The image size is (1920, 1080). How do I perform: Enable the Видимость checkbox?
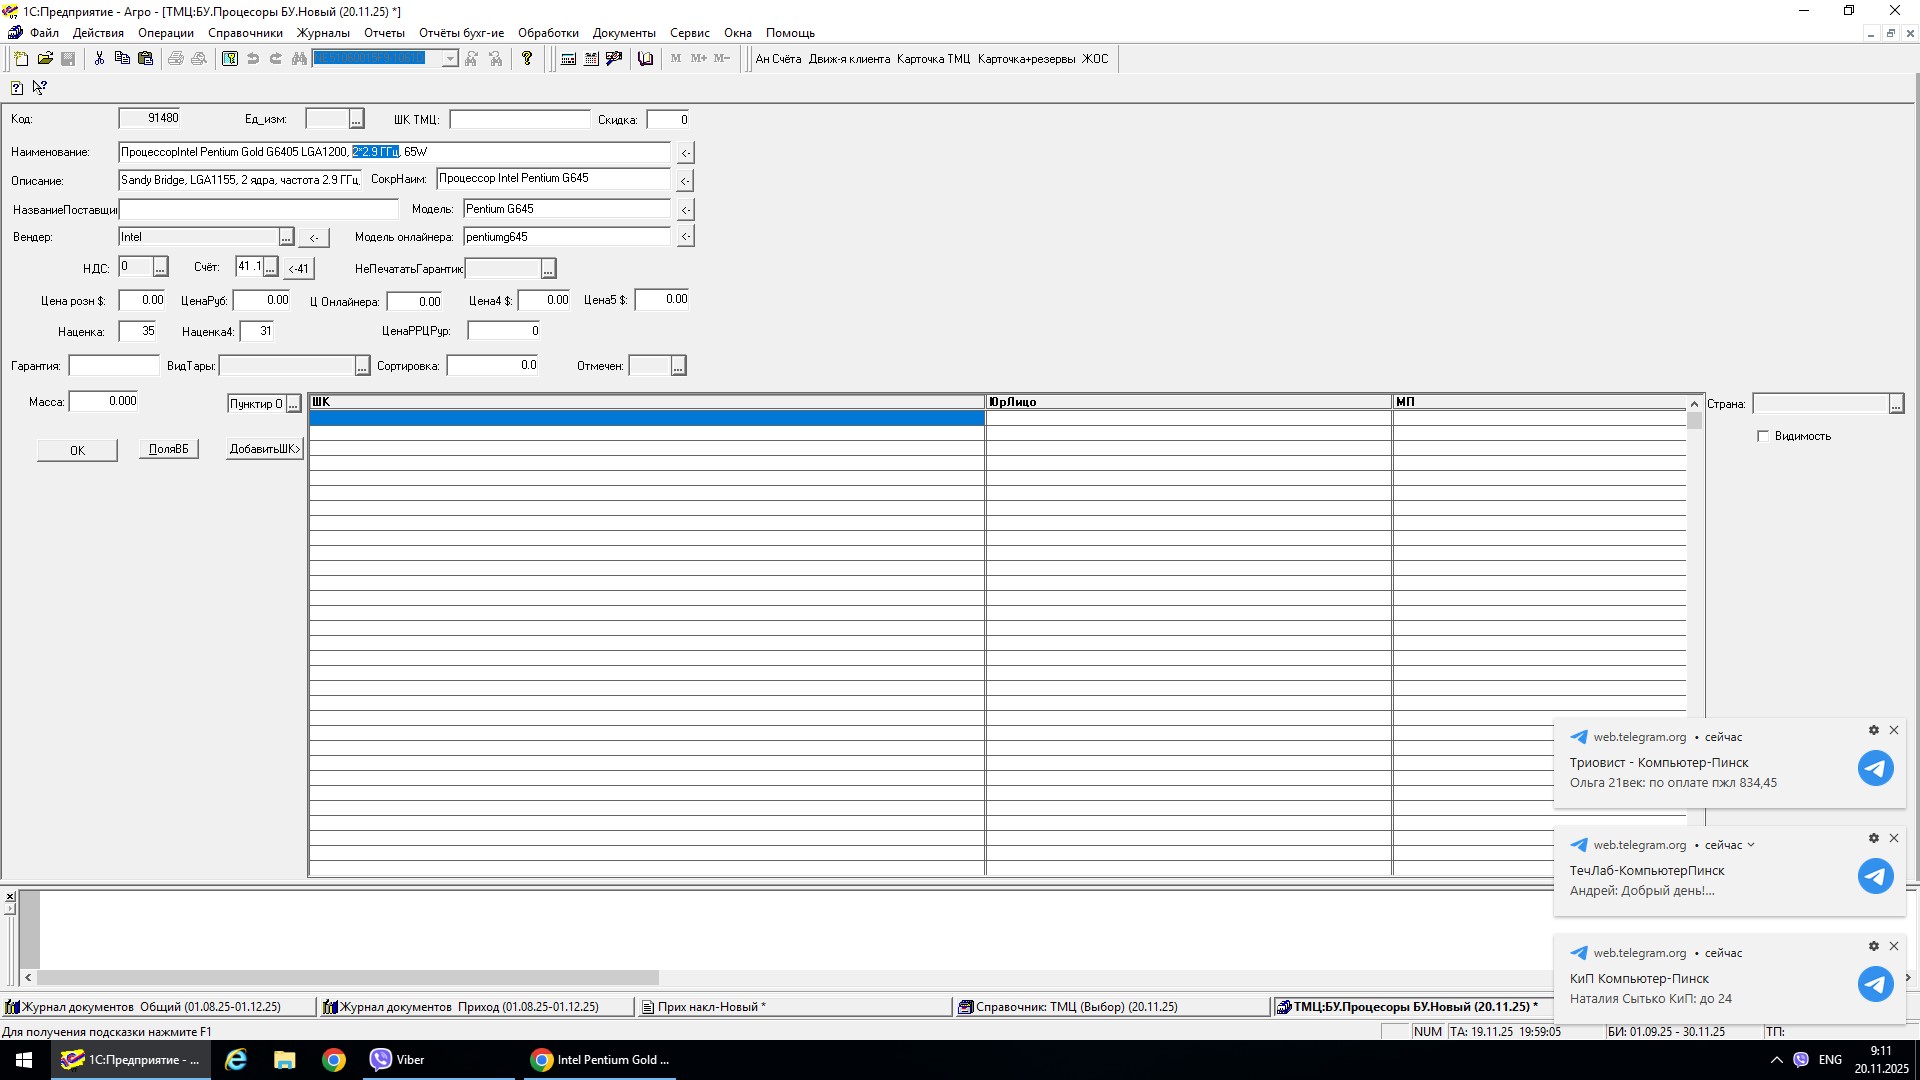click(1763, 436)
